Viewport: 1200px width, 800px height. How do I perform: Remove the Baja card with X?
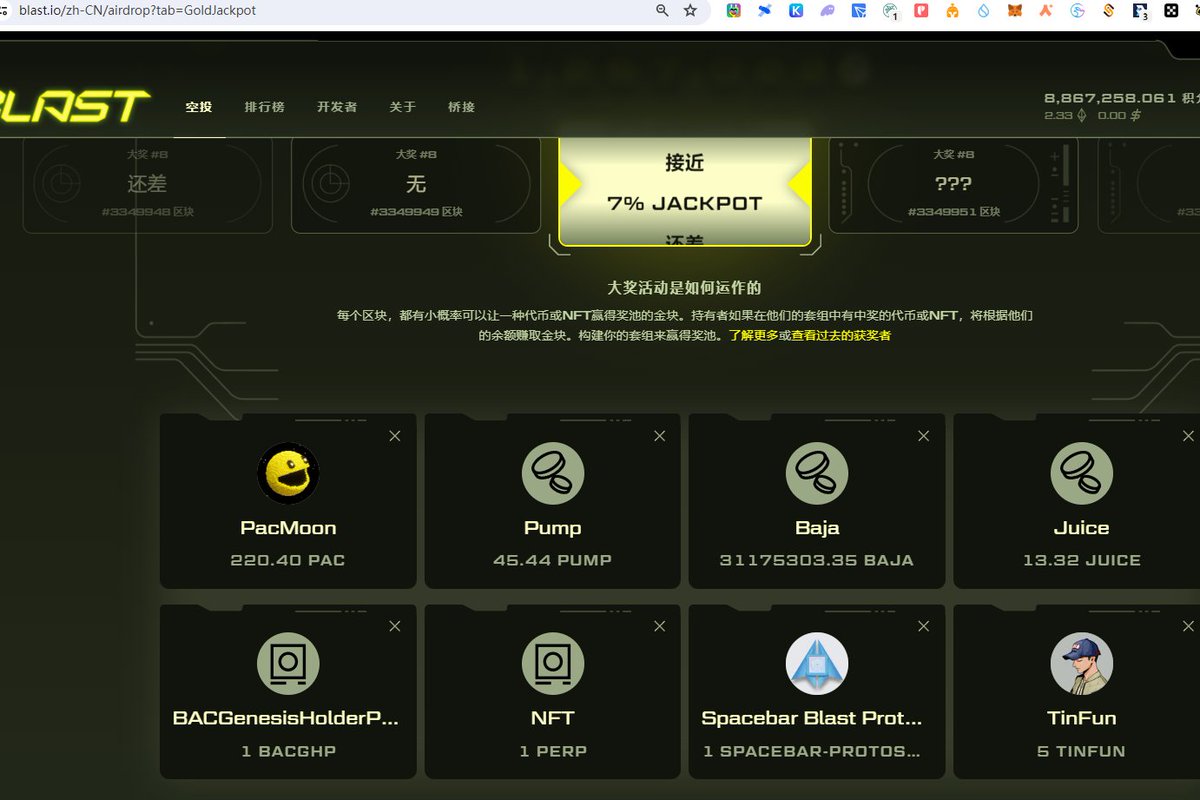tap(923, 436)
